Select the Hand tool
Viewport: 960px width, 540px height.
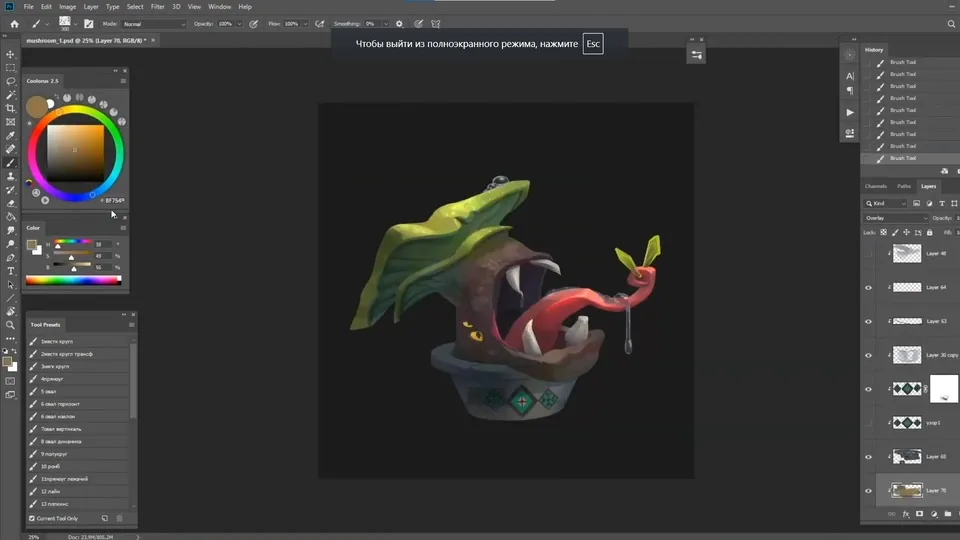[x=10, y=312]
